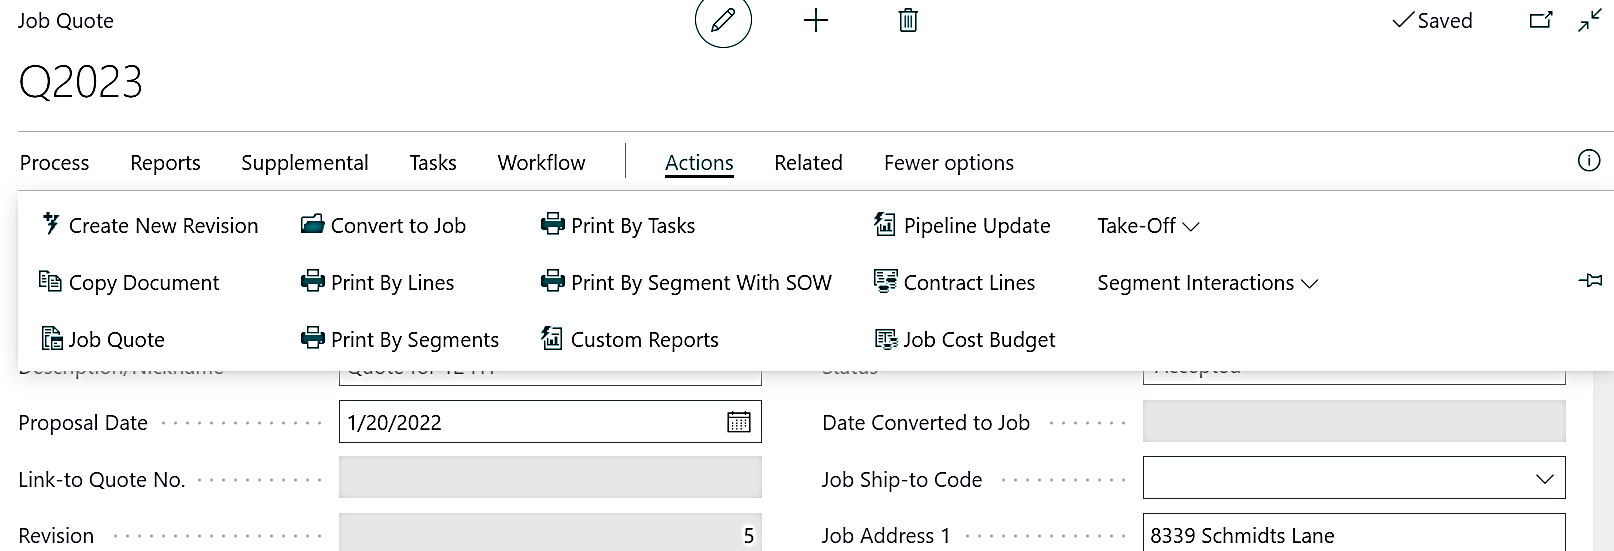This screenshot has height=551, width=1614.
Task: Click the information circle icon
Action: [x=1588, y=161]
